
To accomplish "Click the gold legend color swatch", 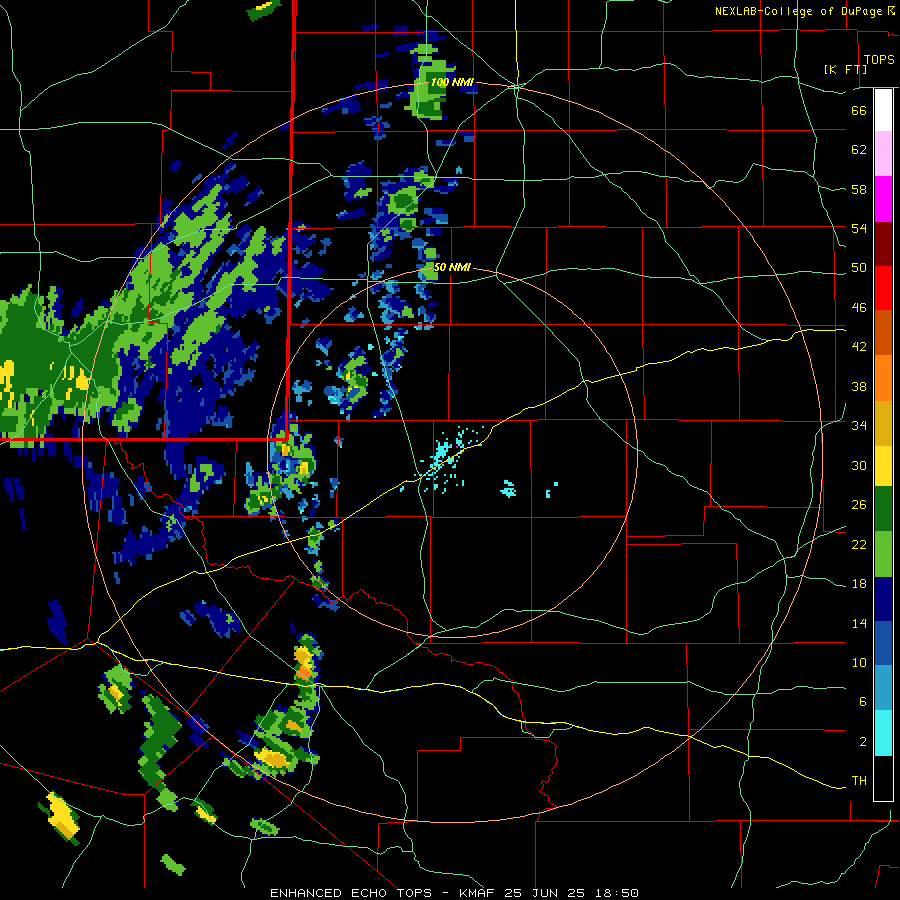I will [x=883, y=424].
